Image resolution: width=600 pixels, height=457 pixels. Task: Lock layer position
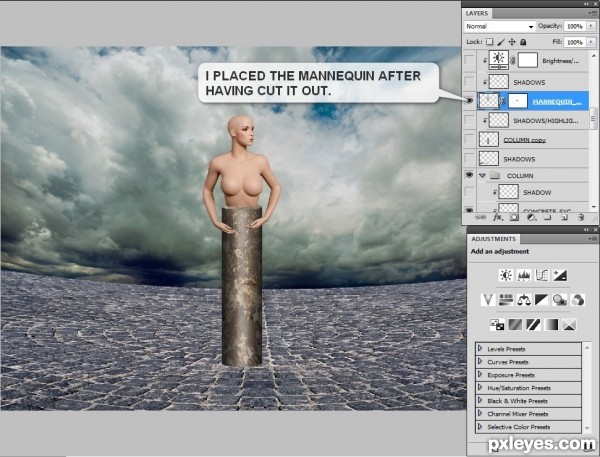click(512, 42)
